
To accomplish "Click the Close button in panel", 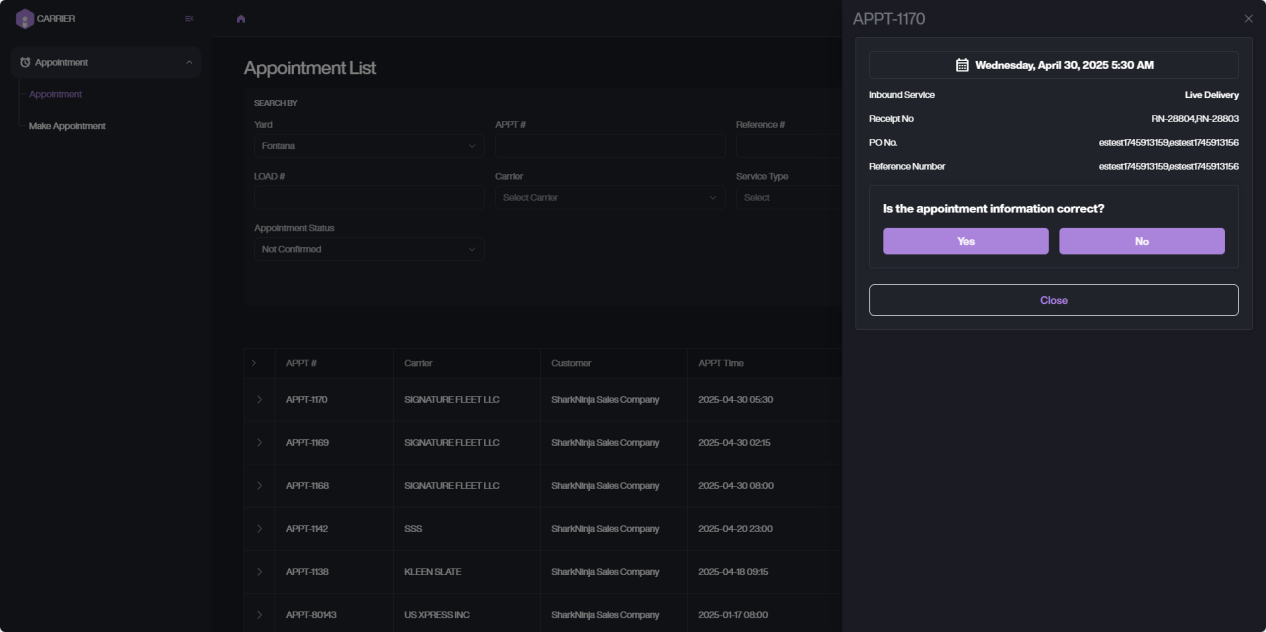I will coord(1053,300).
